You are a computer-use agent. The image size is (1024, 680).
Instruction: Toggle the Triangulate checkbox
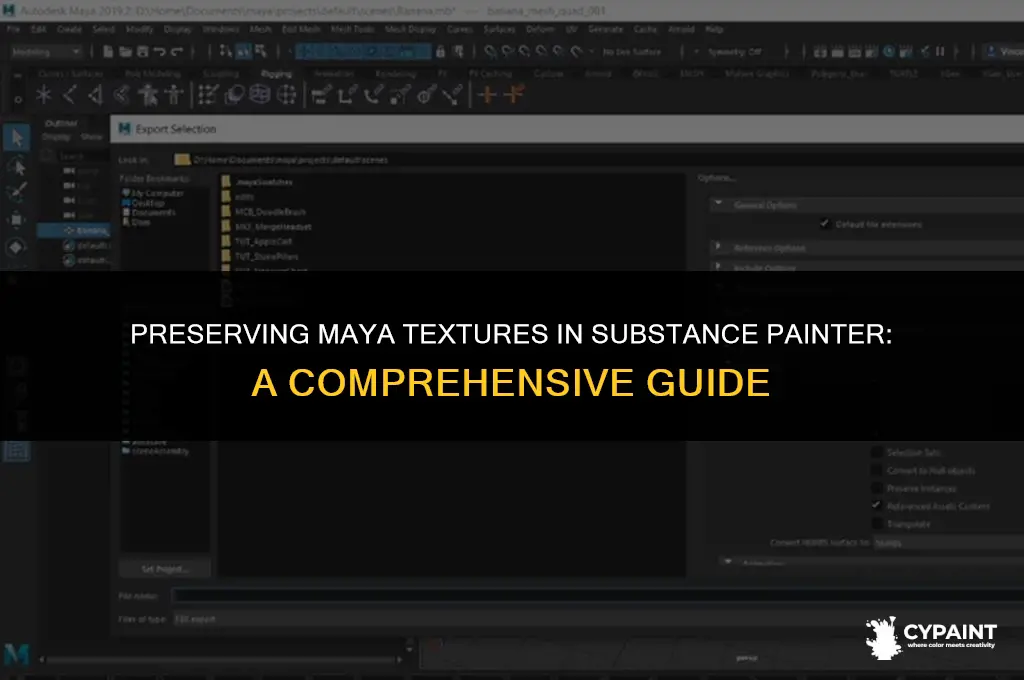(x=876, y=524)
